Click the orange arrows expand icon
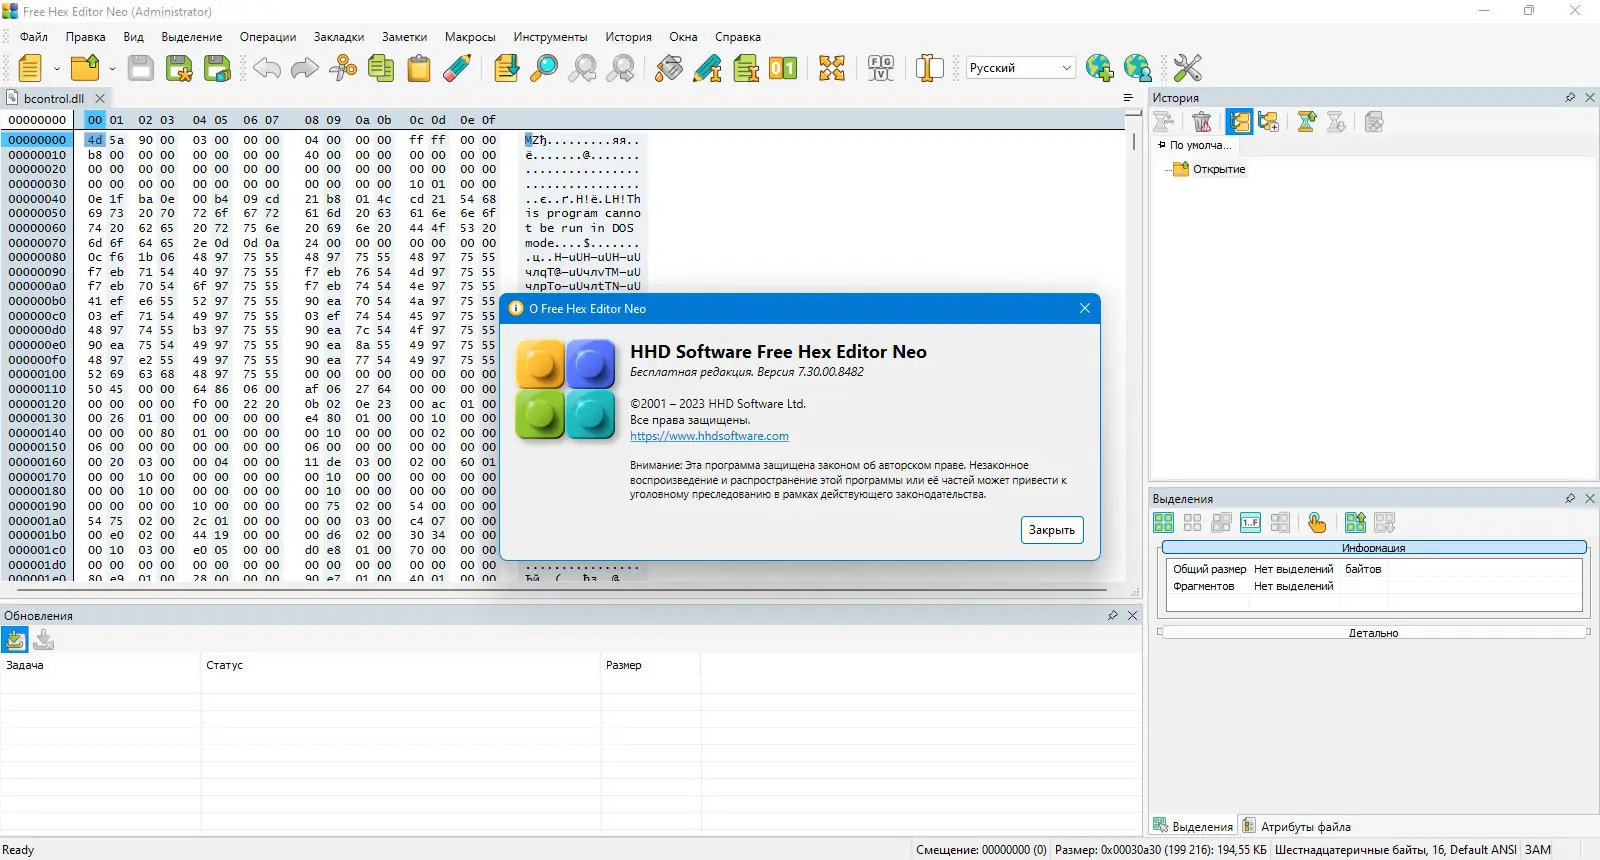The height and width of the screenshot is (860, 1600). (832, 68)
